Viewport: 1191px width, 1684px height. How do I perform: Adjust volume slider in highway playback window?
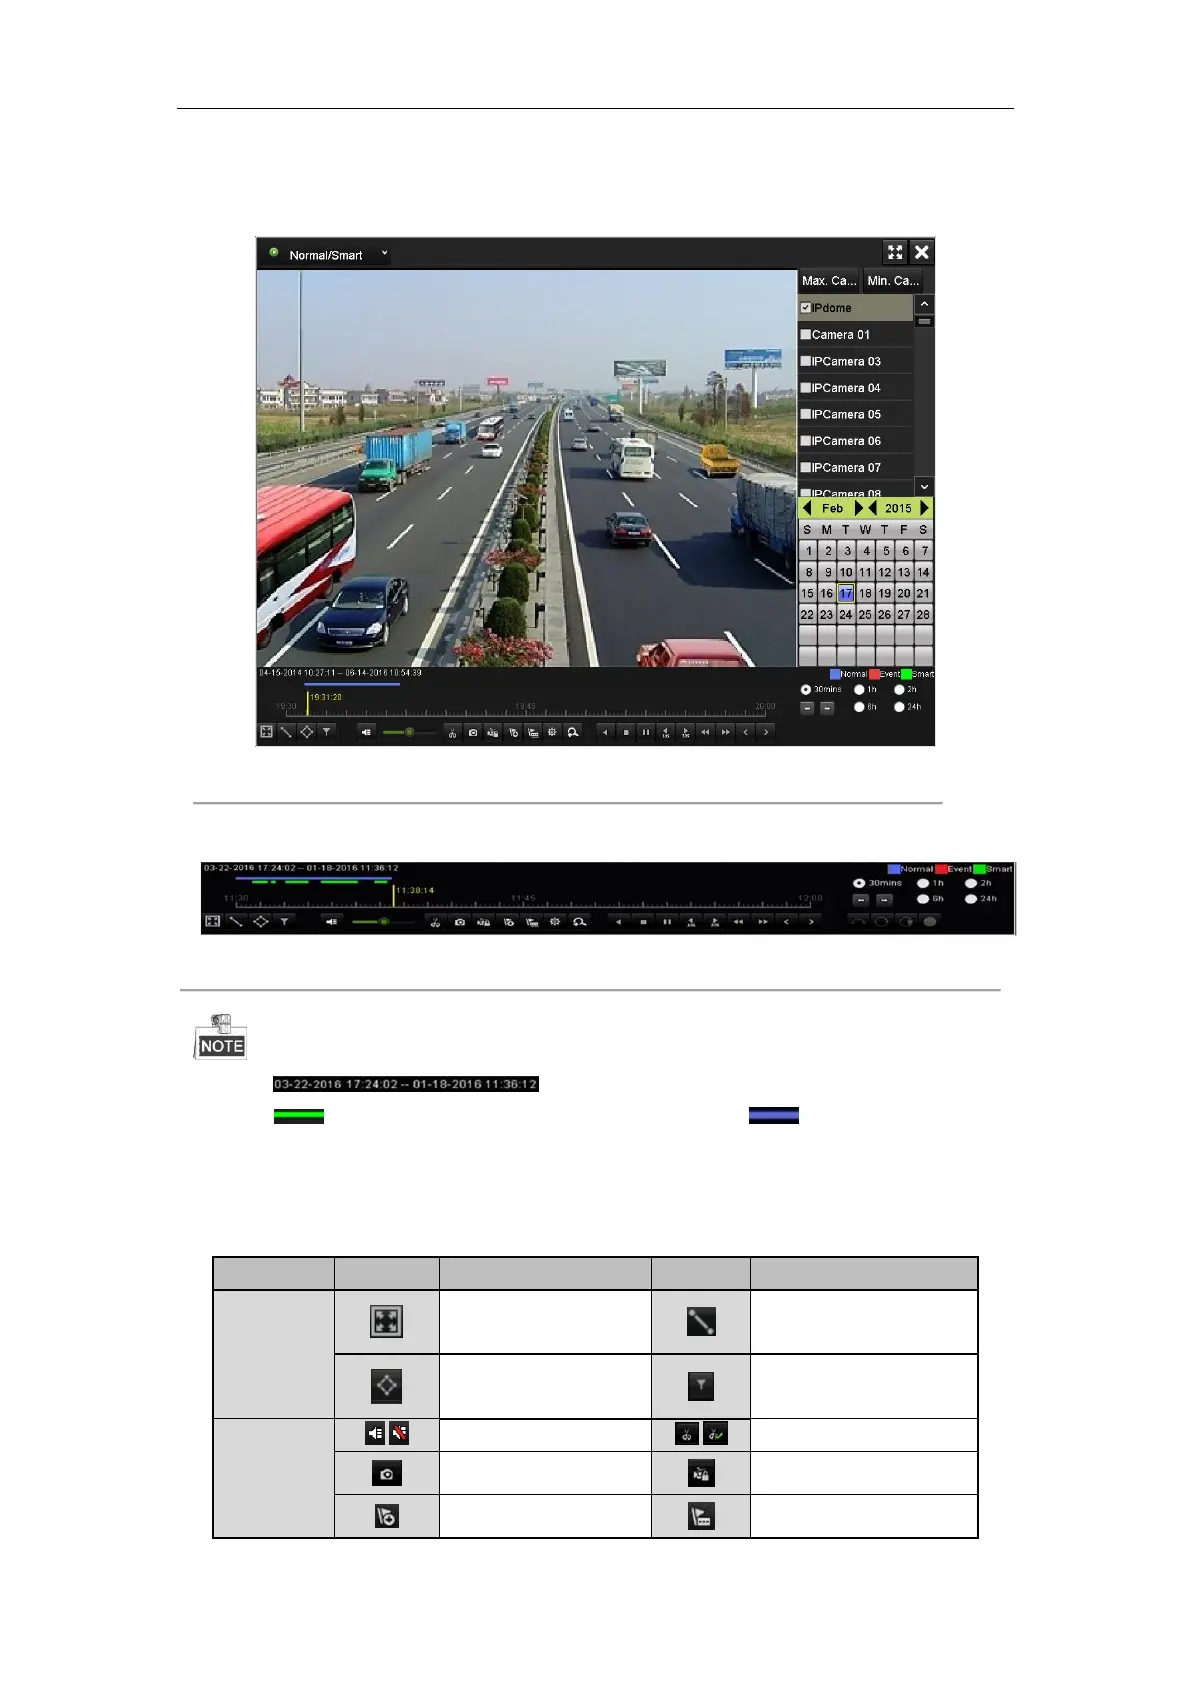(x=408, y=732)
